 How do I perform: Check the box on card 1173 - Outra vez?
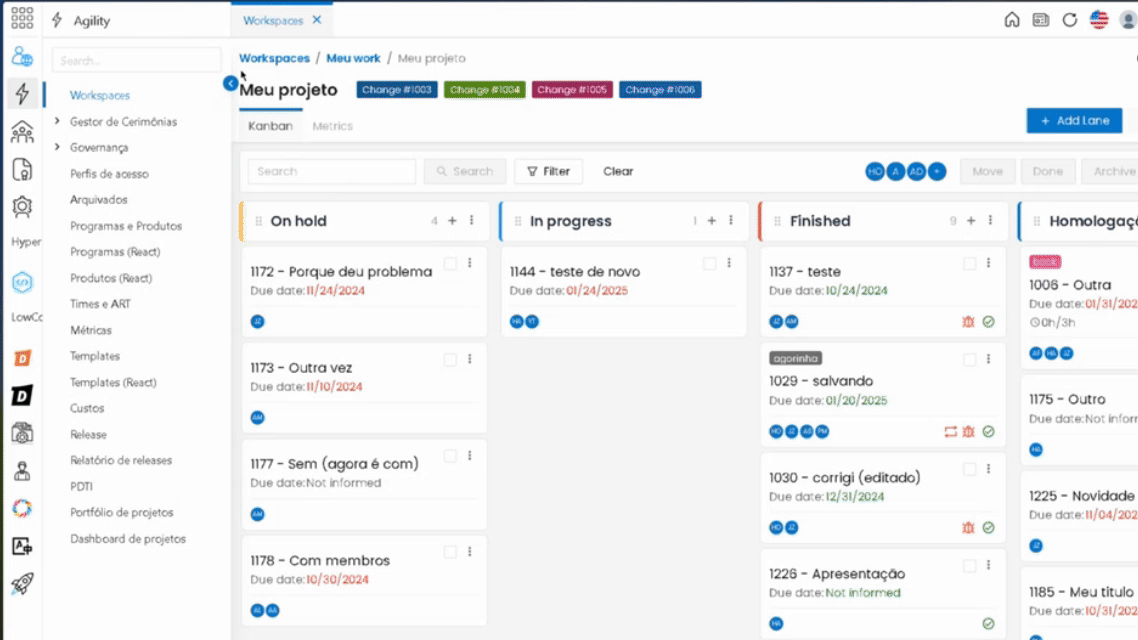450,360
